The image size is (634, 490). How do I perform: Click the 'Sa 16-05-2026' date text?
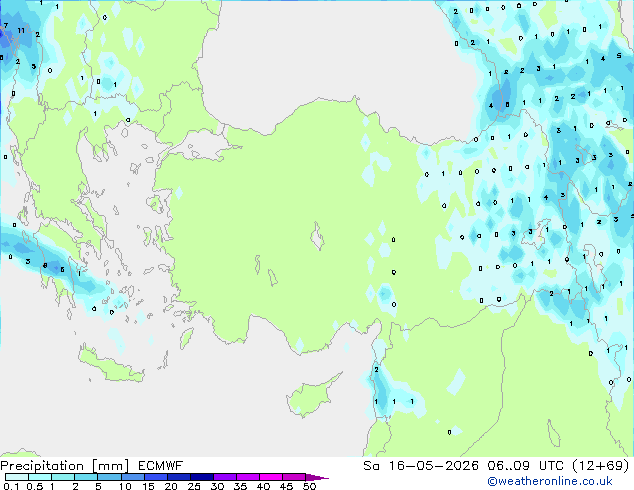(x=421, y=466)
